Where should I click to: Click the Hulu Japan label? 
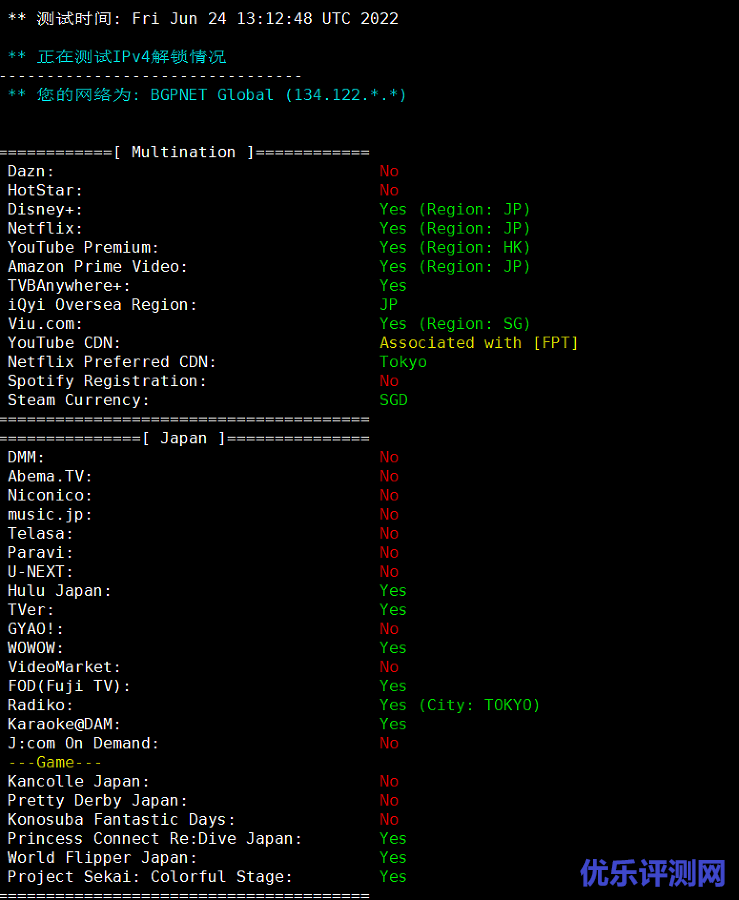coord(59,591)
